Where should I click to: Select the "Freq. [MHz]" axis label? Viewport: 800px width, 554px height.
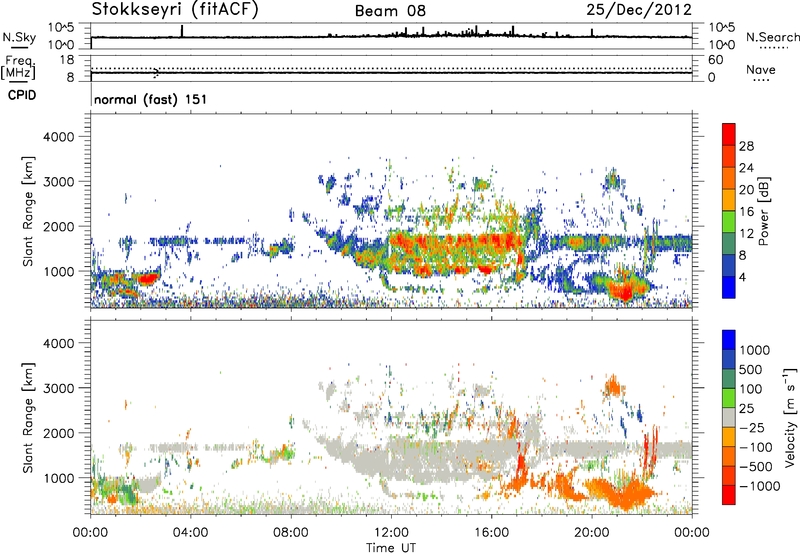tap(19, 67)
